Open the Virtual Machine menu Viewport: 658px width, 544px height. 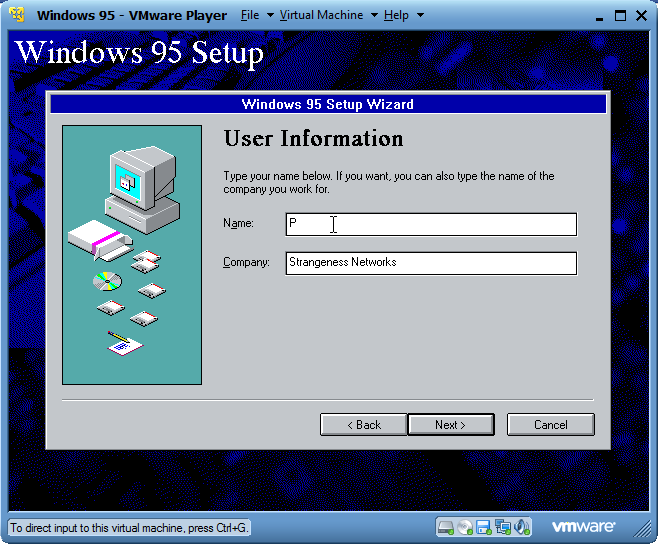click(x=321, y=15)
